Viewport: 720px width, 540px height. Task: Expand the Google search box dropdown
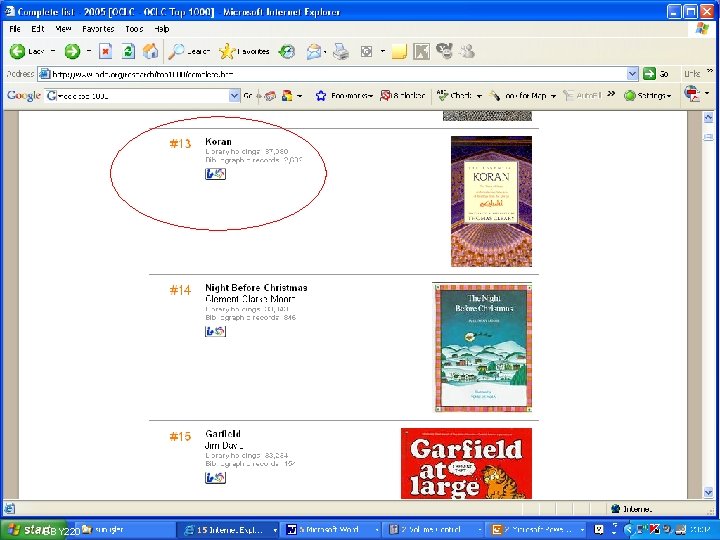234,96
